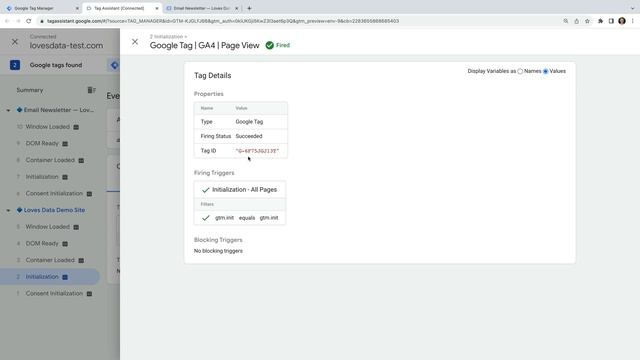Select Window Loaded event 10

click(x=47, y=127)
